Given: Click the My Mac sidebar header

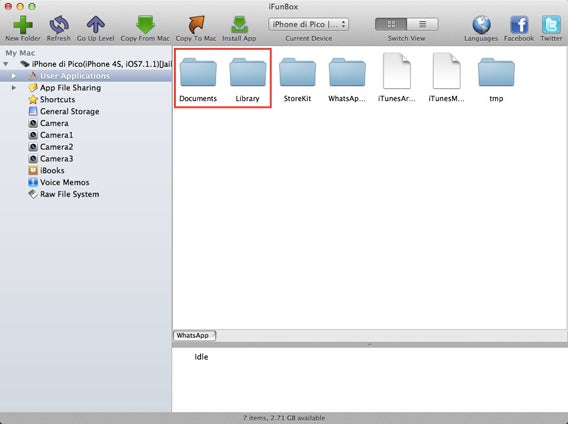Looking at the screenshot, I should [x=20, y=53].
